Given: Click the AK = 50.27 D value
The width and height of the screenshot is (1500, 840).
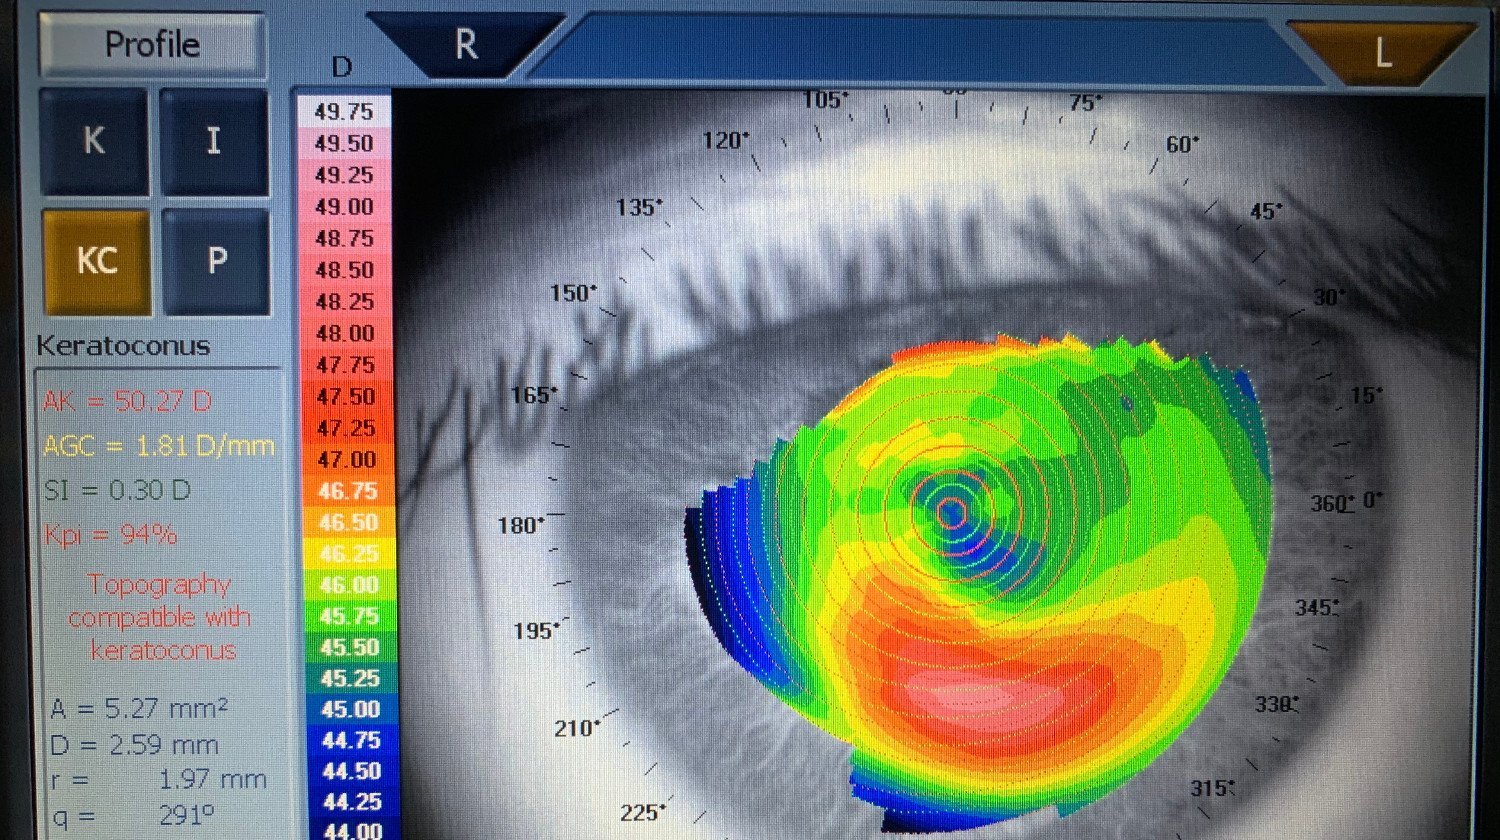Looking at the screenshot, I should pos(127,402).
